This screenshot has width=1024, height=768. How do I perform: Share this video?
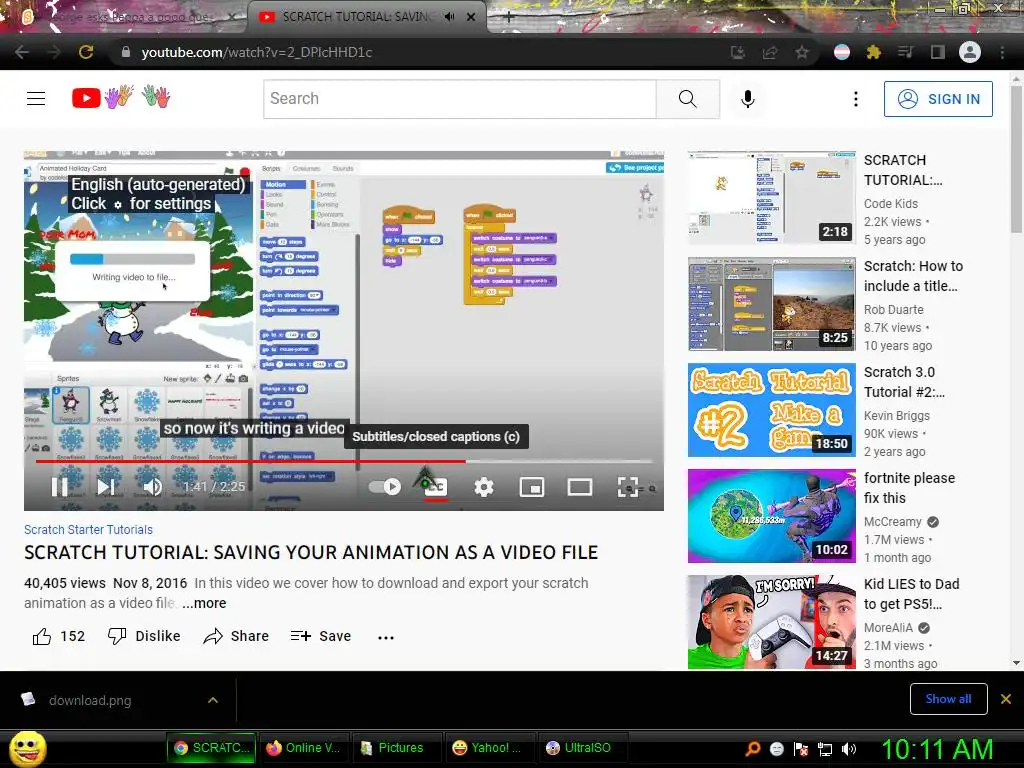(x=236, y=636)
